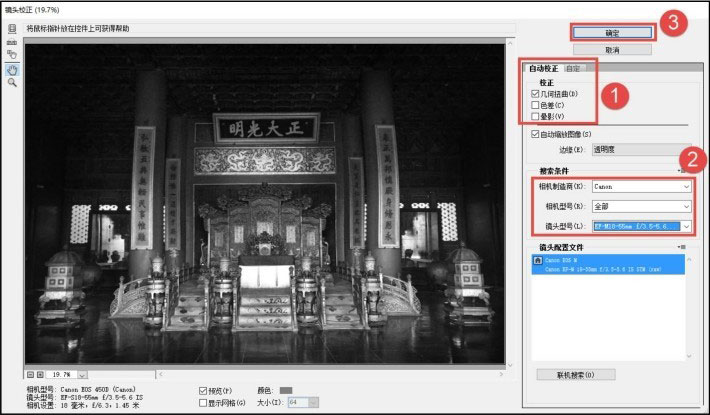
Task: Click the zoom out minus button
Action: [x=28, y=373]
